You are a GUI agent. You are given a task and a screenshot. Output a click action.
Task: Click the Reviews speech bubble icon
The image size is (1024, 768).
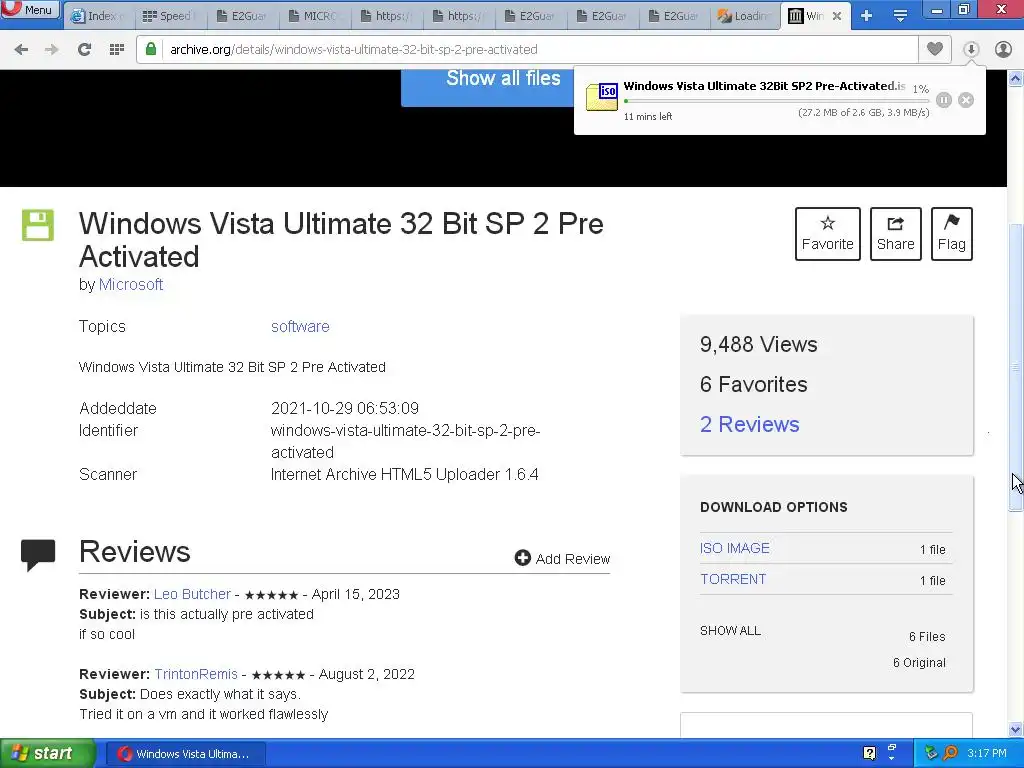(38, 555)
